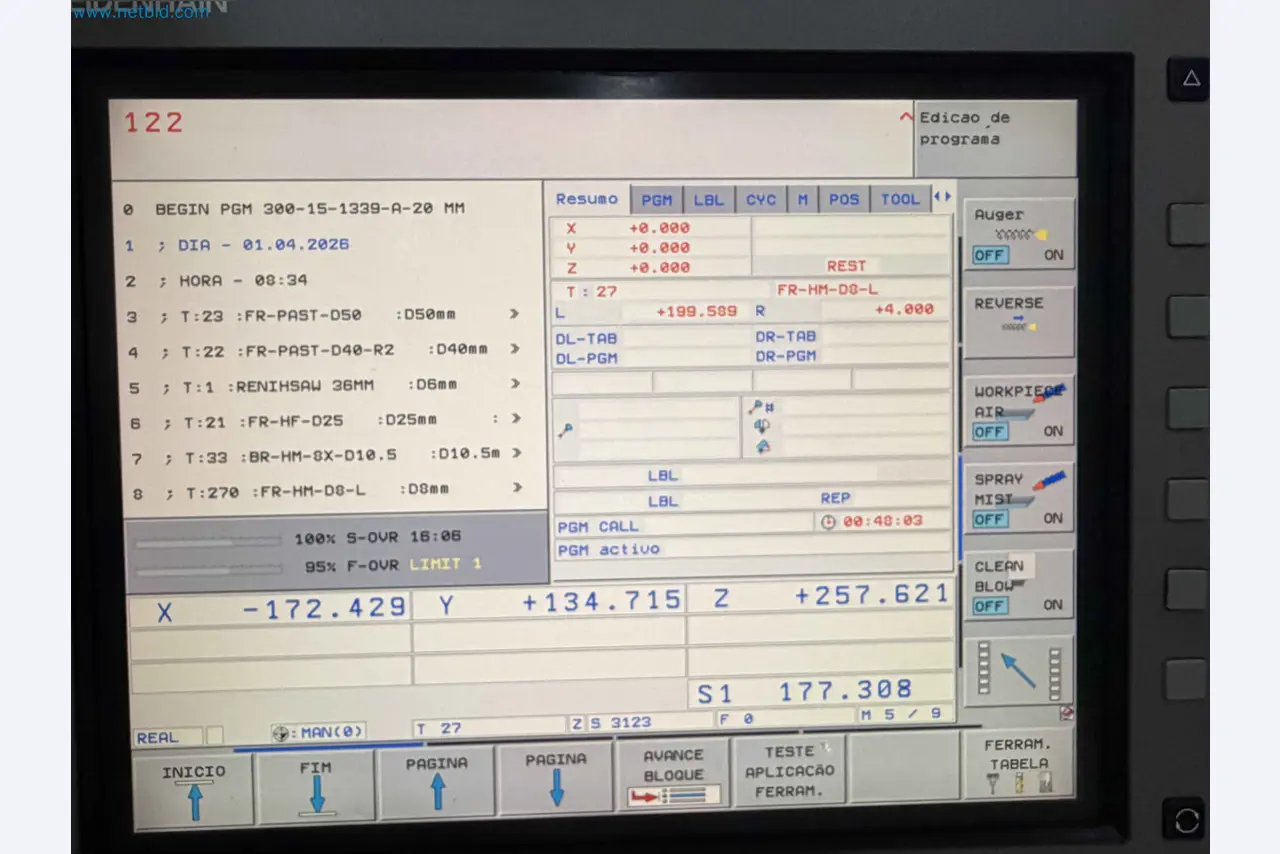Toggle SPRAY MIST OFF/ON softkey
The height and width of the screenshot is (854, 1280).
(1019, 497)
